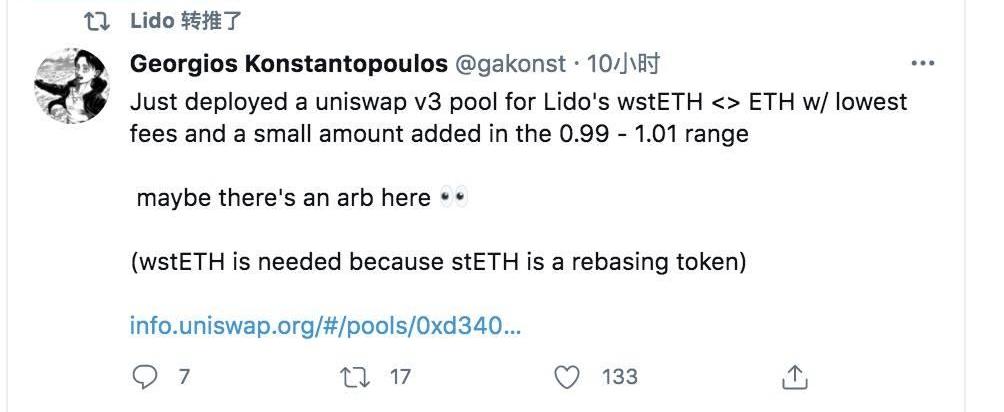
Task: Click the eyes emoji in the tweet
Action: (453, 198)
